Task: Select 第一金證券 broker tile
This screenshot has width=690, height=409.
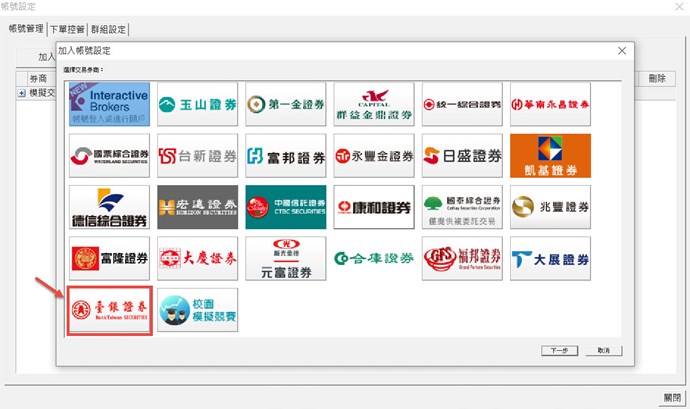Action: tap(286, 104)
